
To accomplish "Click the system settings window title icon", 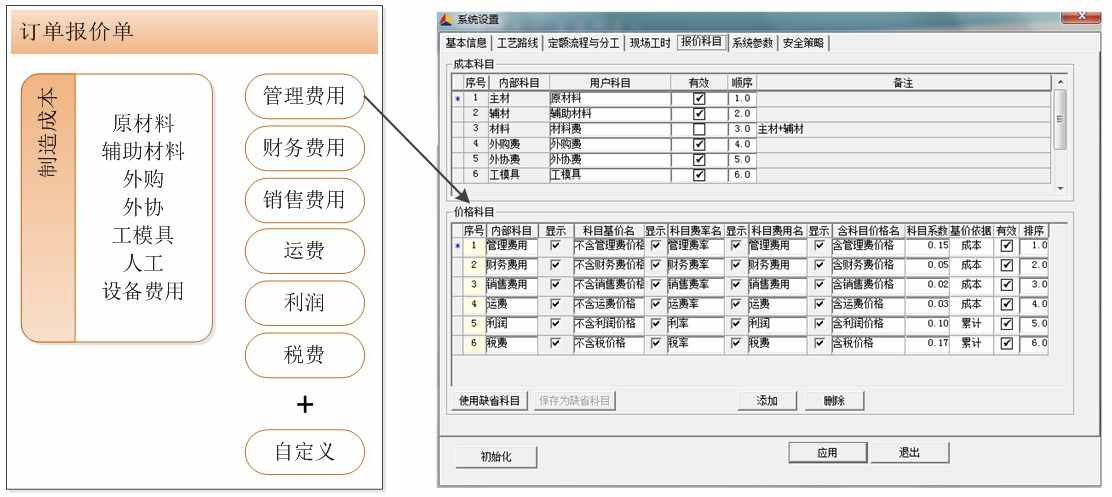I will tap(446, 19).
